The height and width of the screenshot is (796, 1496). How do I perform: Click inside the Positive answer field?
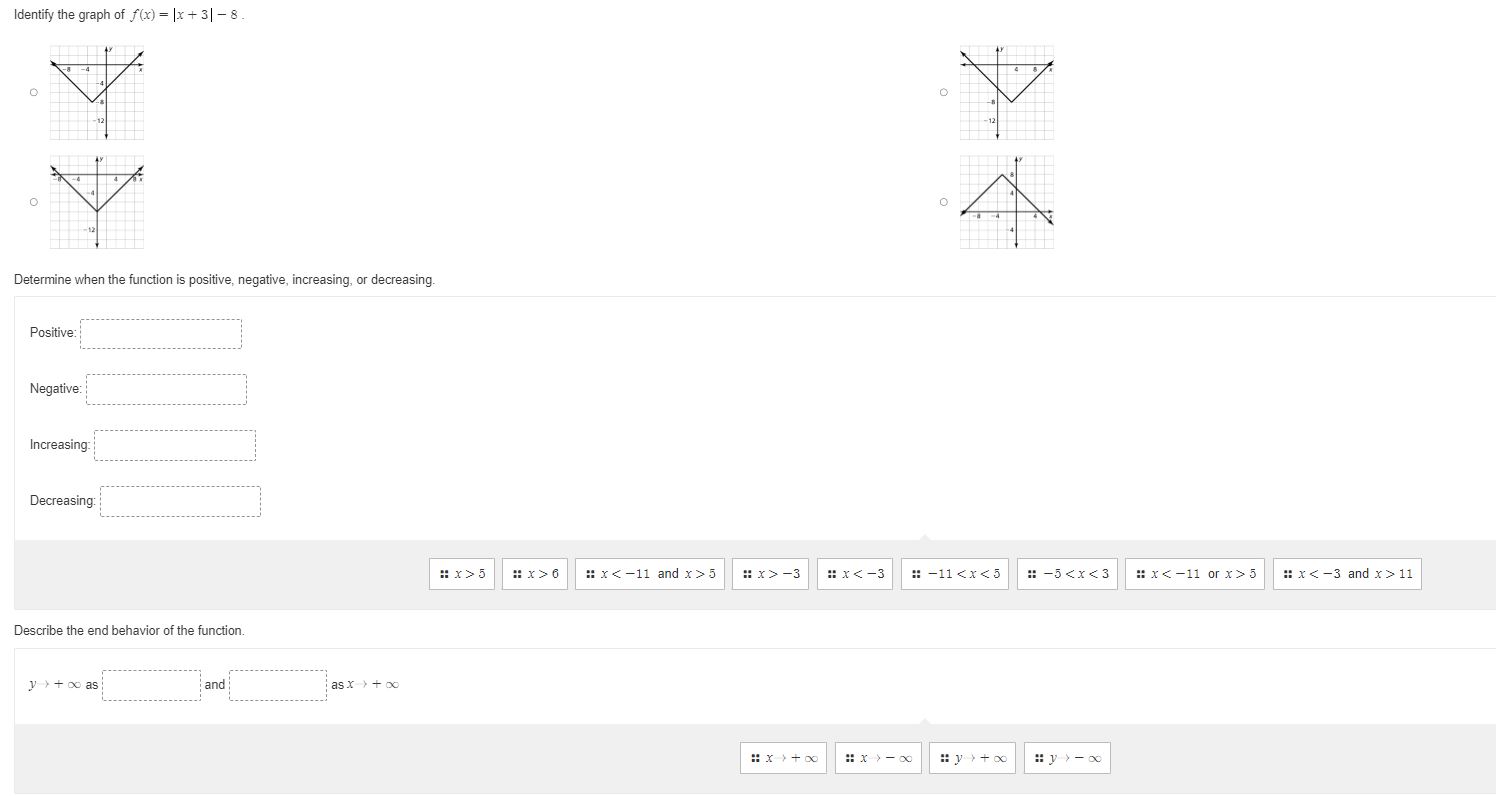coord(160,333)
